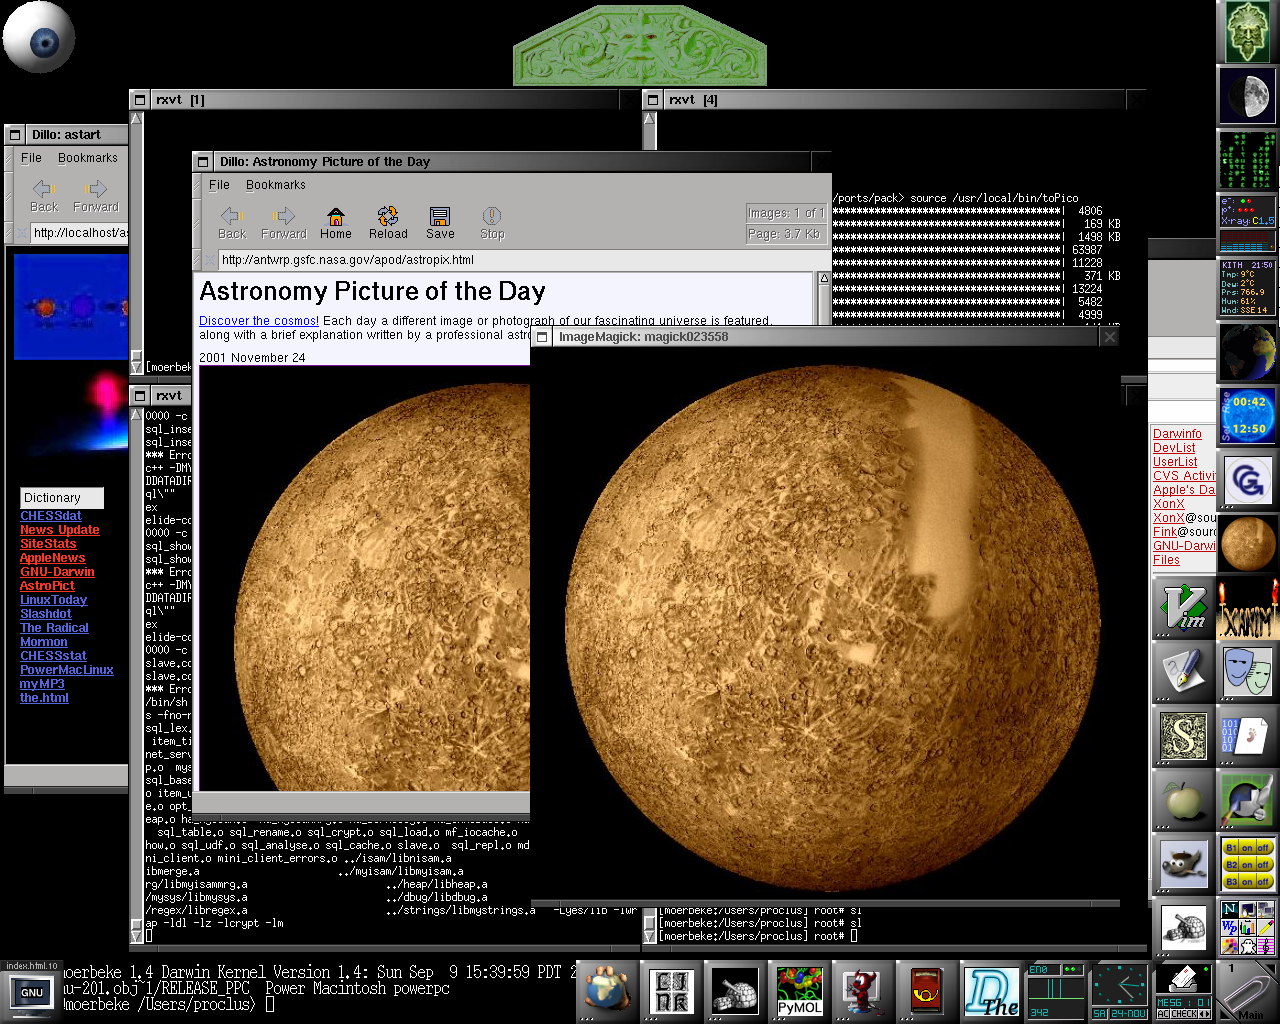Screen dimensions: 1280x1024
Task: Follow the 'Discover the cosmos!' link
Action: (x=259, y=321)
